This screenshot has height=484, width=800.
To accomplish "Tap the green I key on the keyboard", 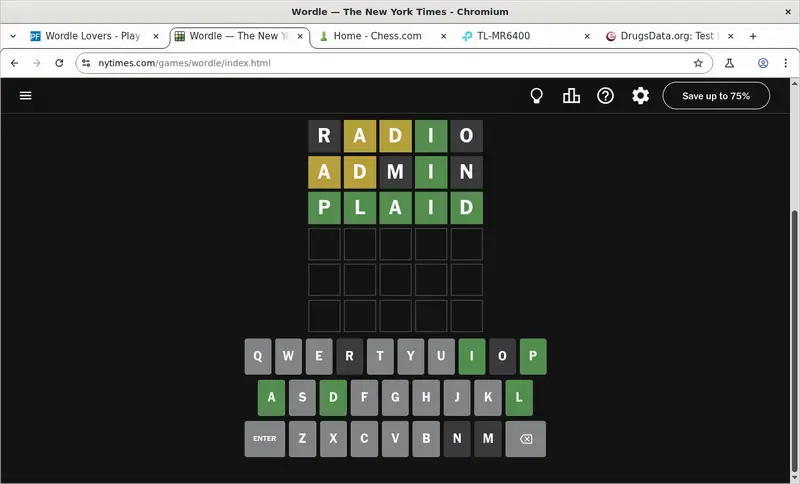I will tap(472, 356).
